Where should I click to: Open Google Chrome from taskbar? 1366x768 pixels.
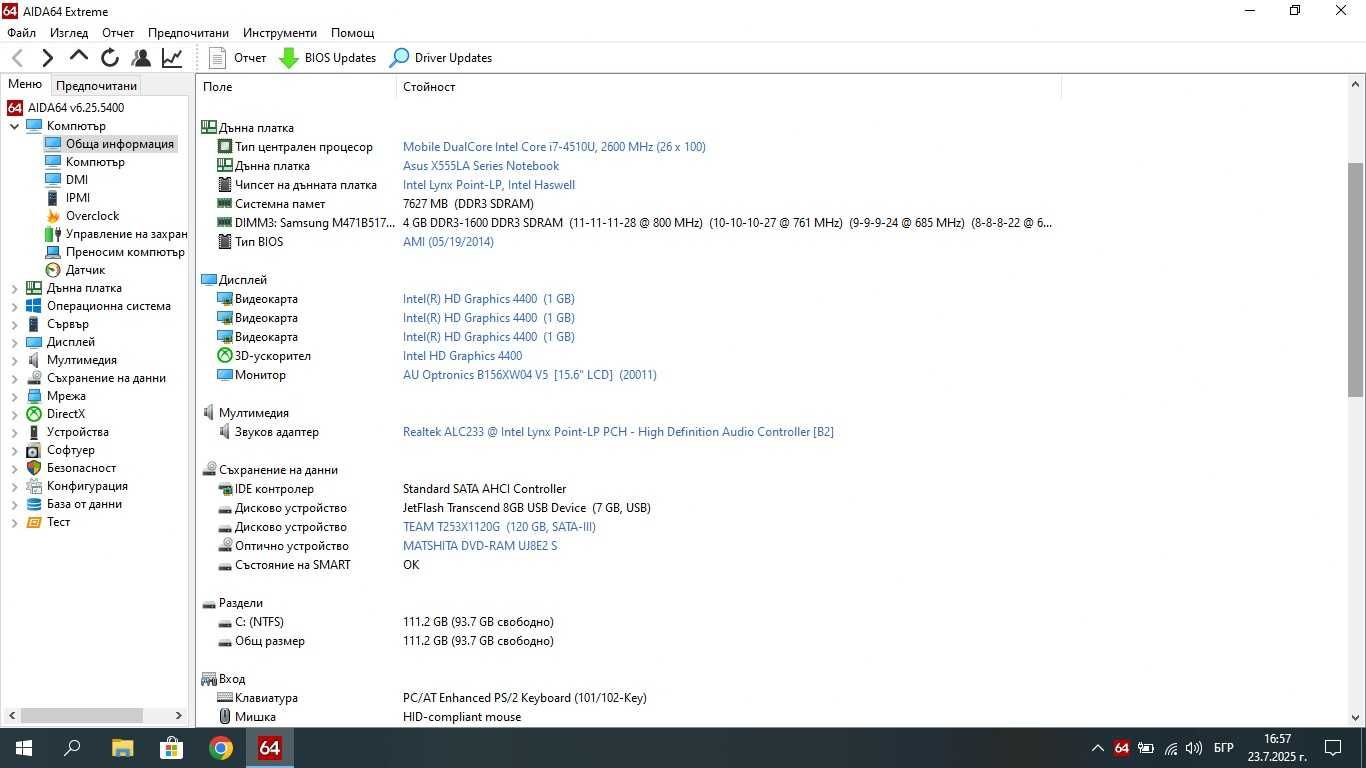point(220,748)
